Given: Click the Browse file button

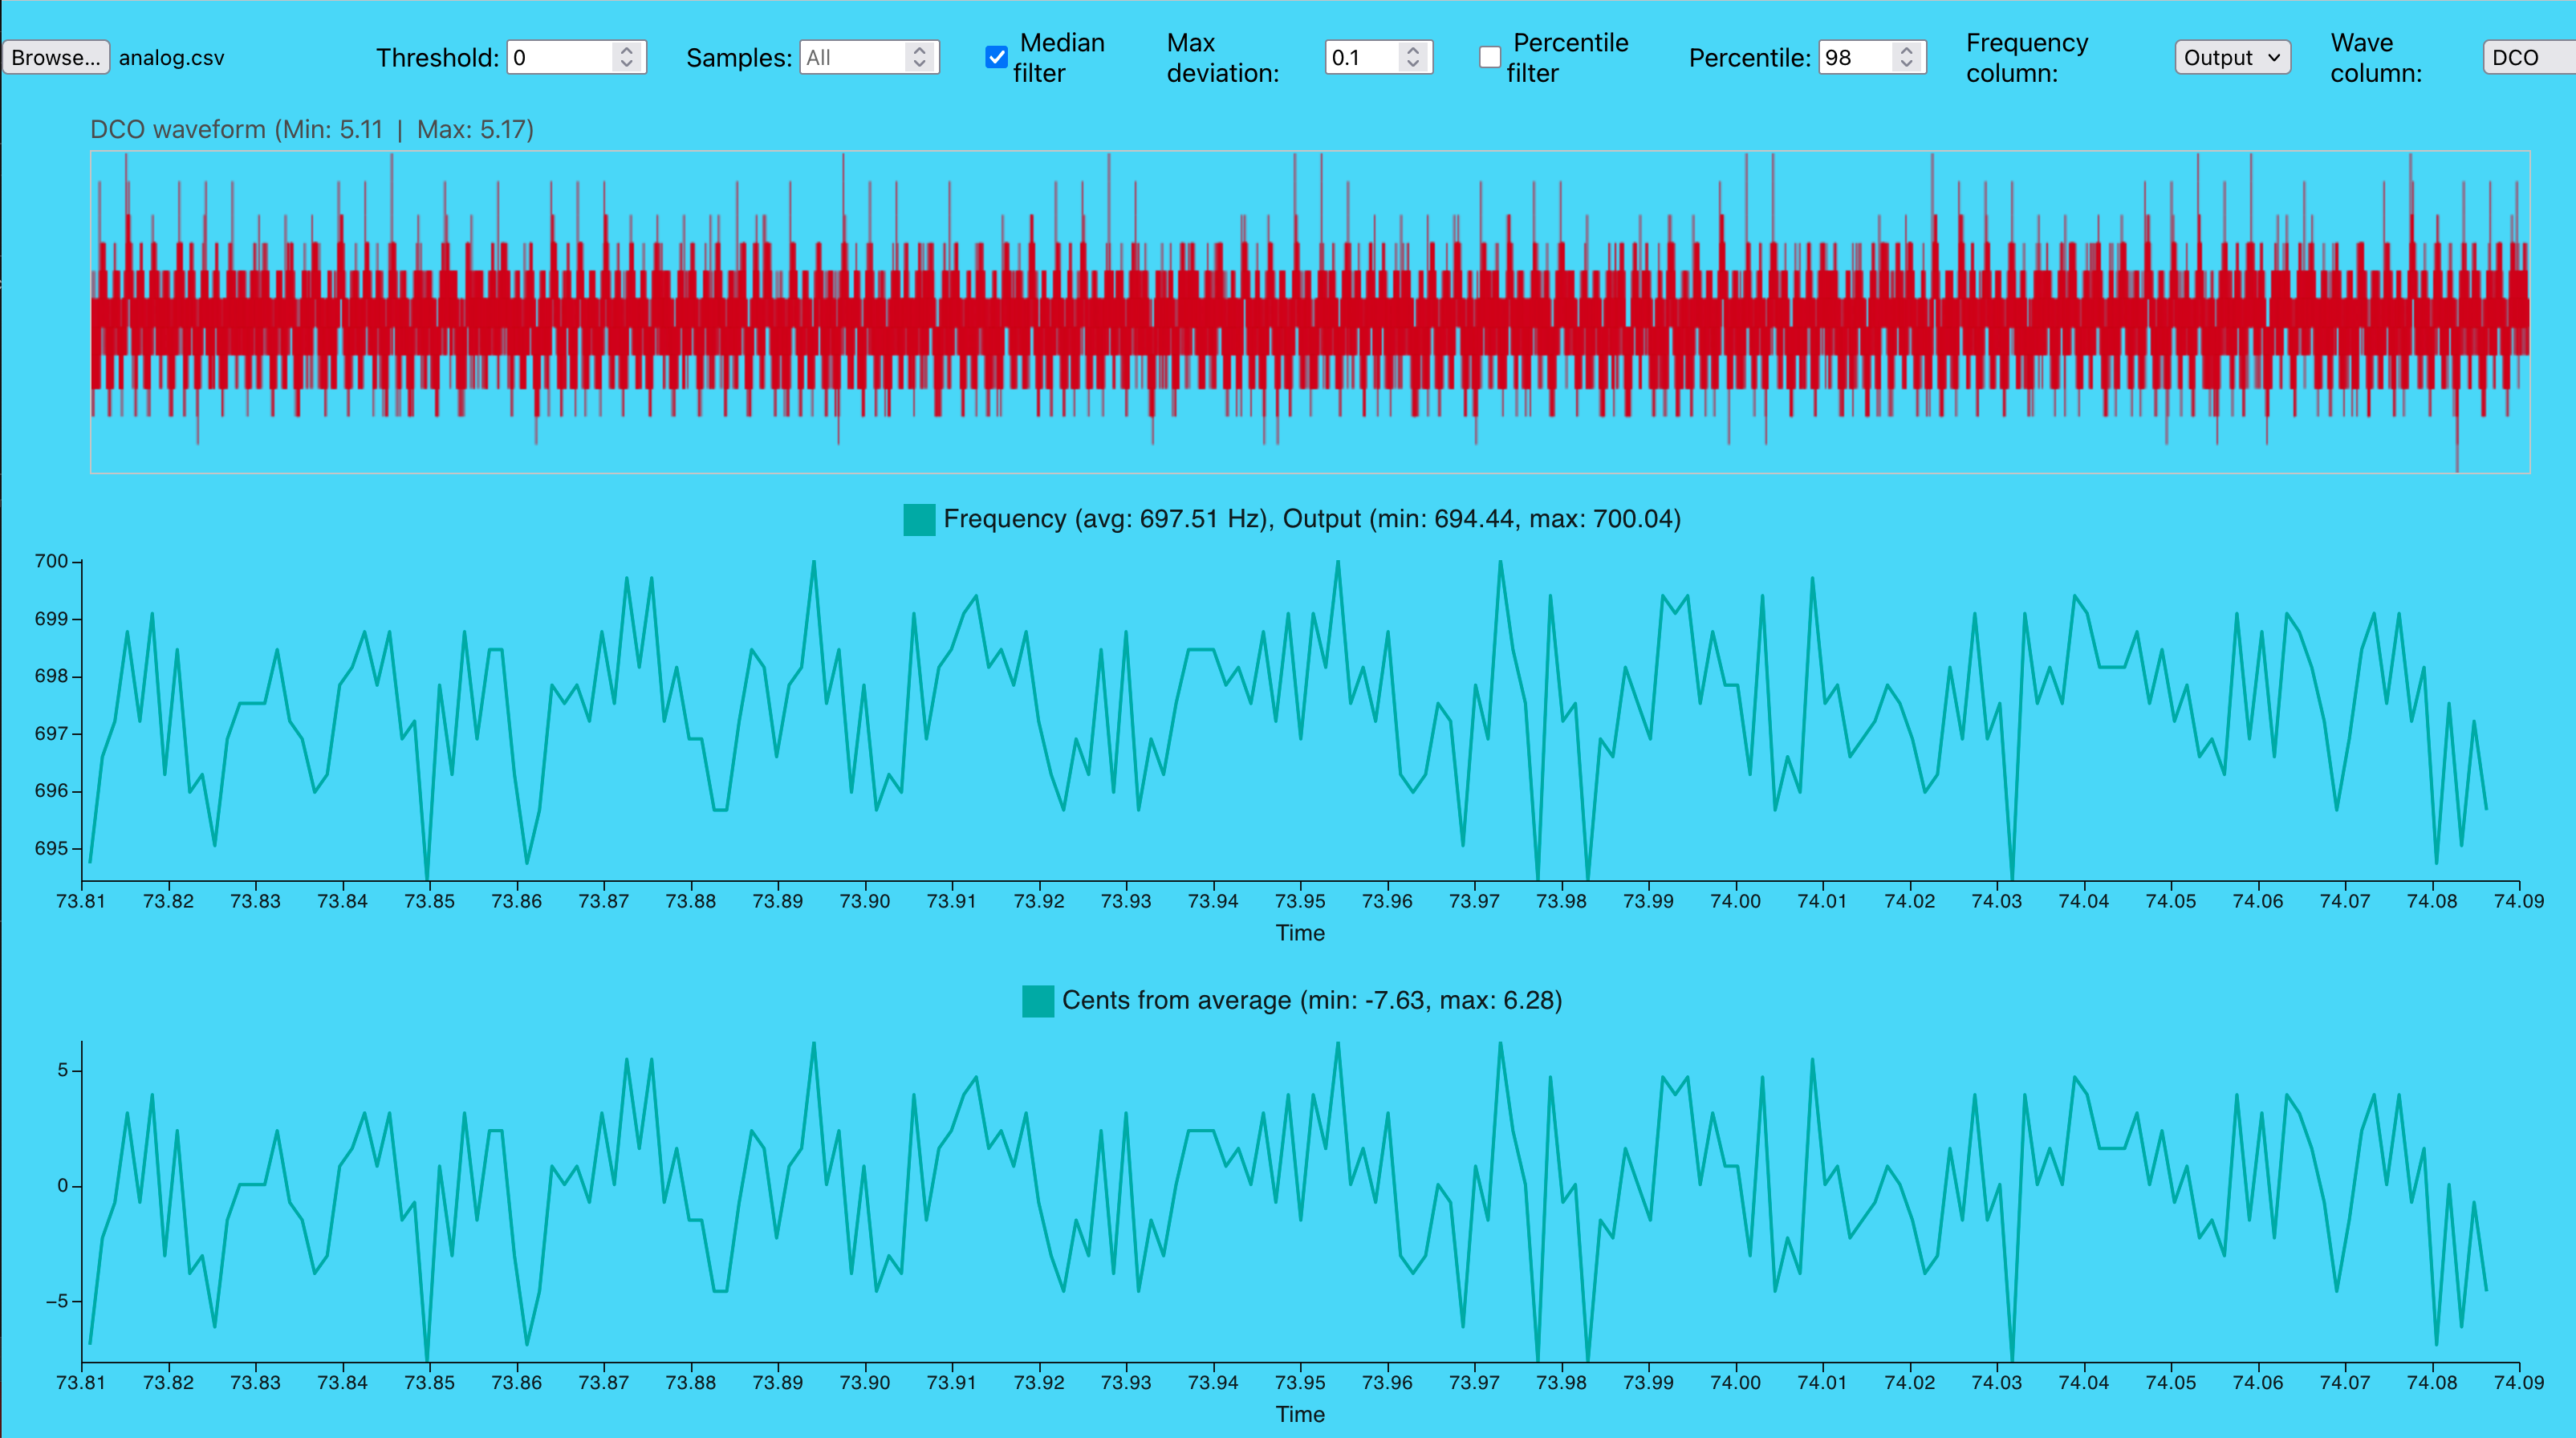Looking at the screenshot, I should tap(55, 58).
